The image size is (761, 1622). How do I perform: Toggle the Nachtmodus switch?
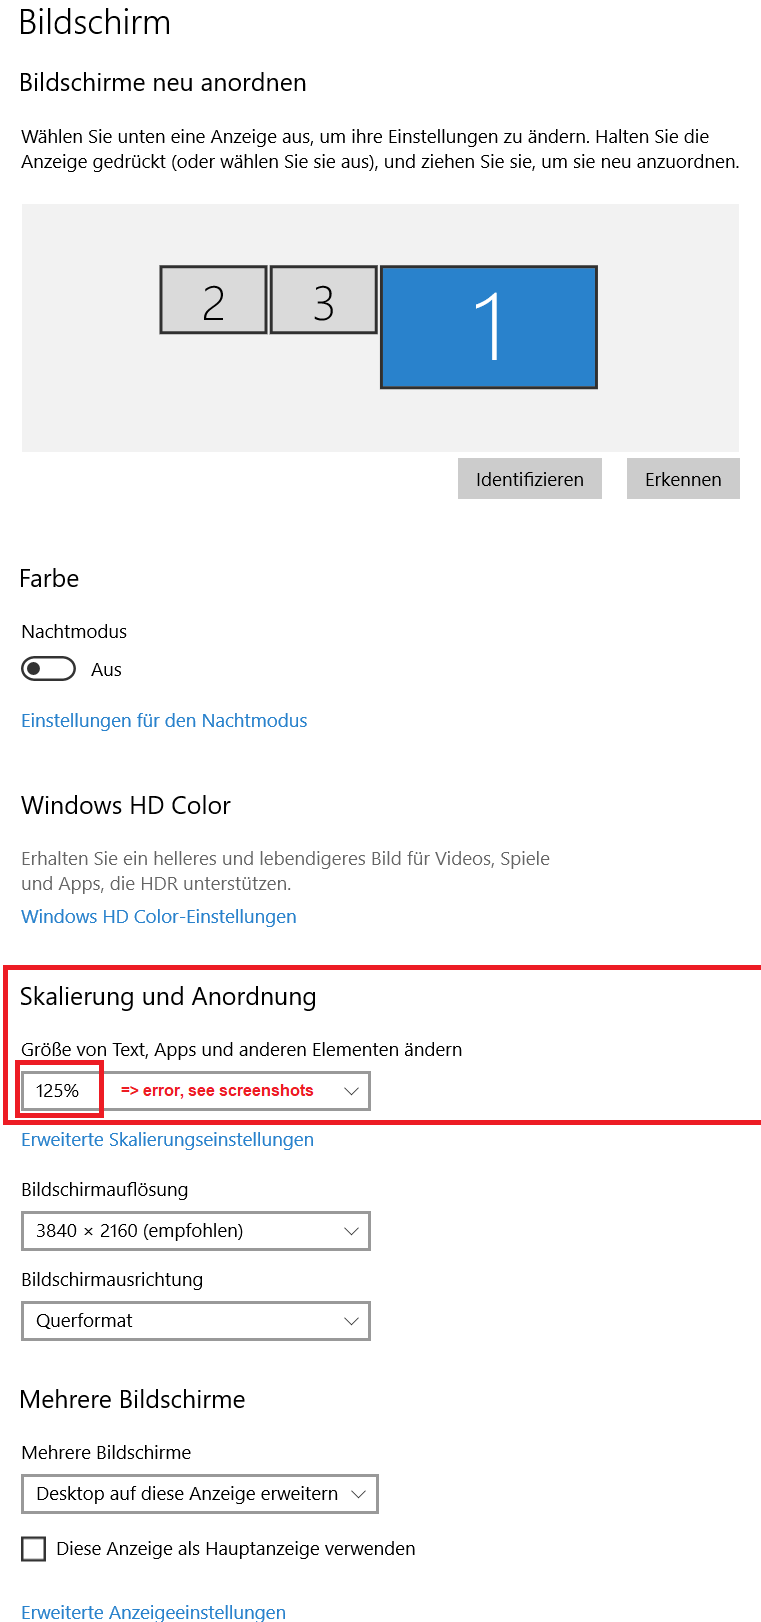(x=49, y=669)
